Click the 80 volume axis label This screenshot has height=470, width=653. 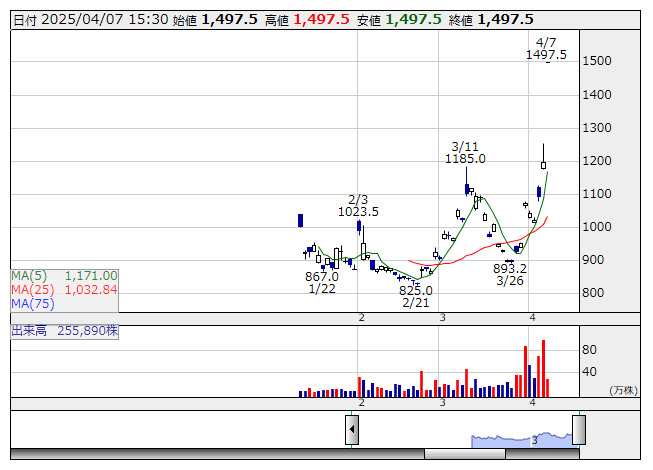click(x=589, y=350)
